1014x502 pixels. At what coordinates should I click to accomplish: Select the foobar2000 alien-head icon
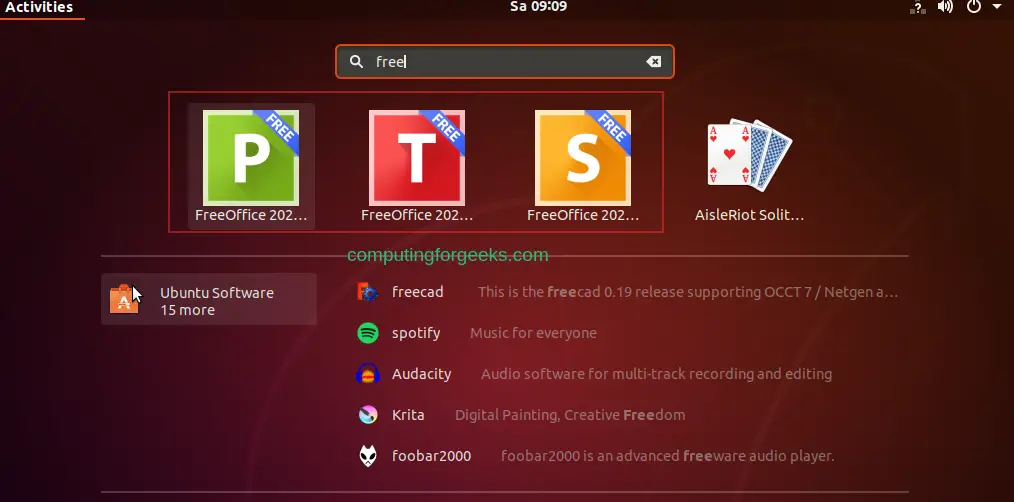tap(368, 456)
